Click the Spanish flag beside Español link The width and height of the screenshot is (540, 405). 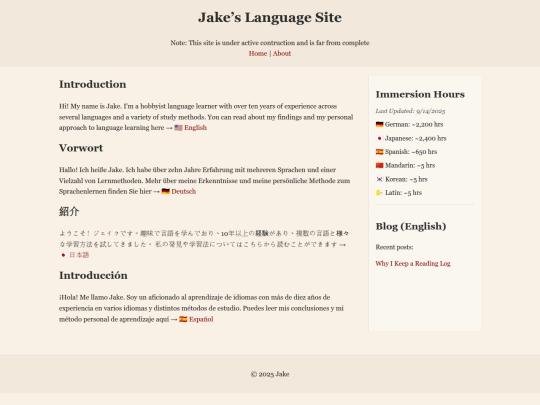(183, 319)
